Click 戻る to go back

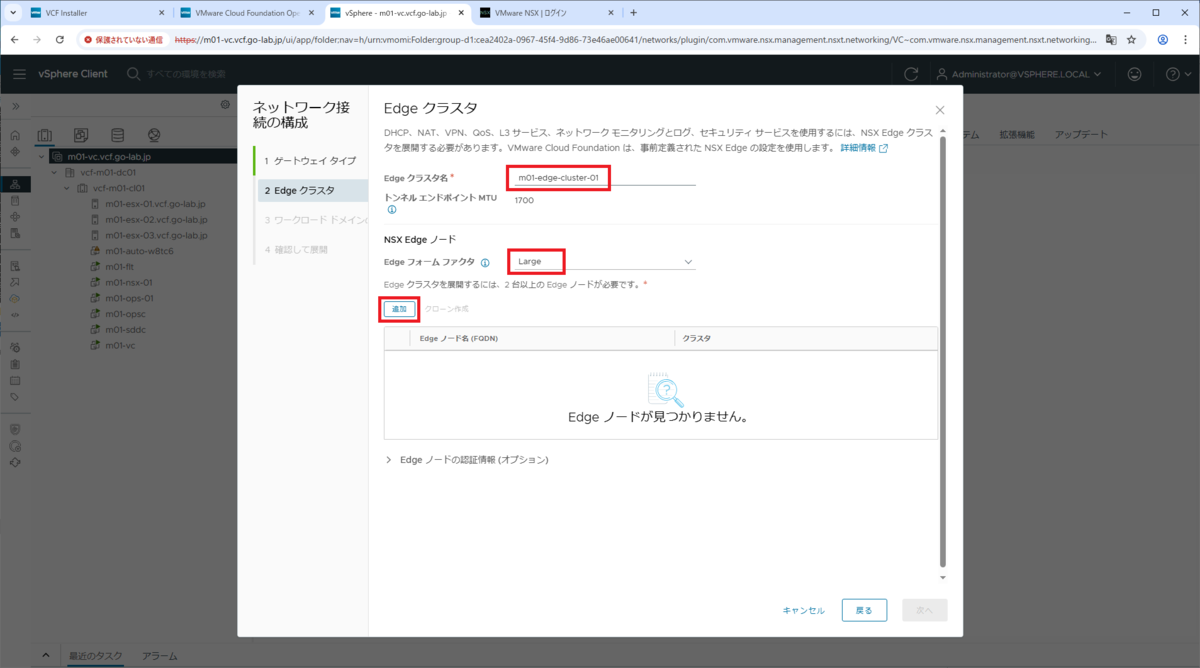pyautogui.click(x=864, y=610)
